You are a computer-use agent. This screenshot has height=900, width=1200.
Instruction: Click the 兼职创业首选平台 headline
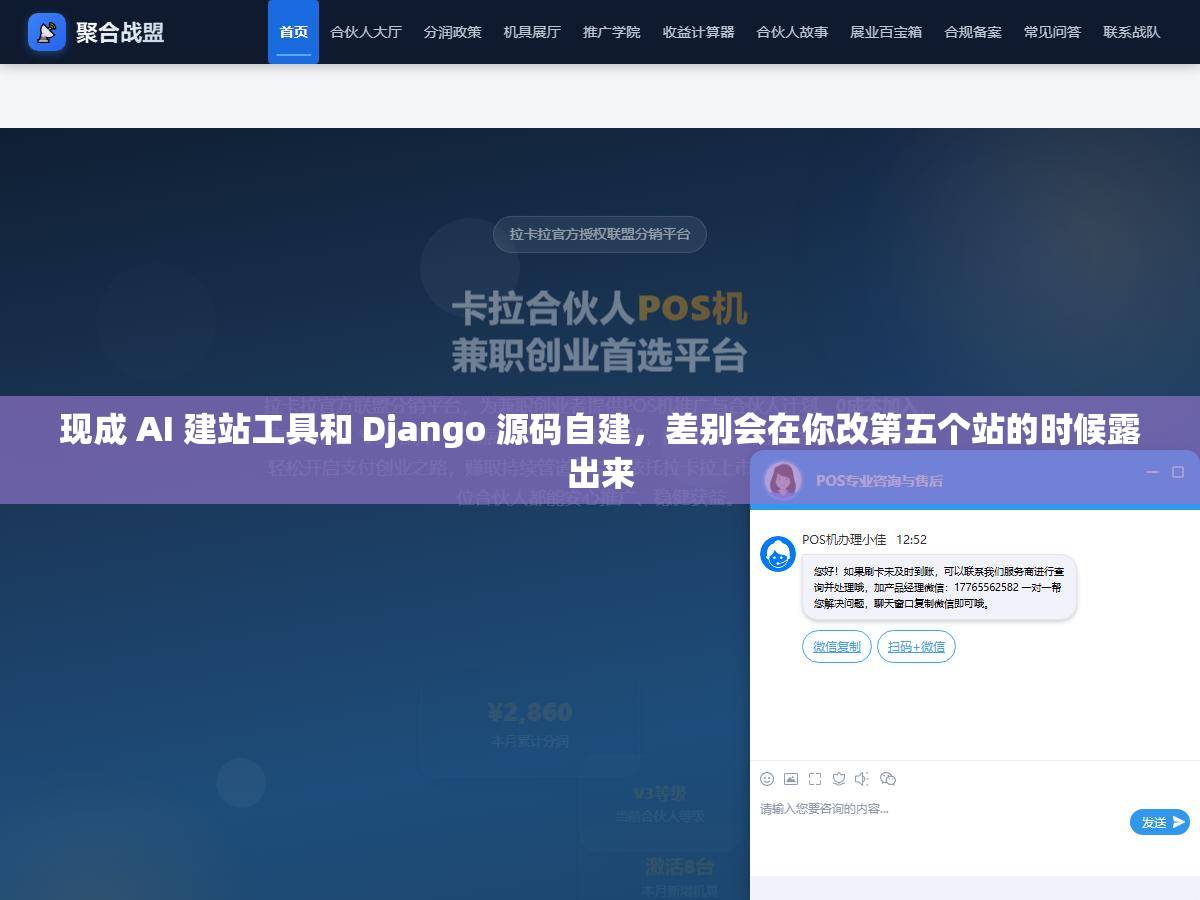coord(600,355)
